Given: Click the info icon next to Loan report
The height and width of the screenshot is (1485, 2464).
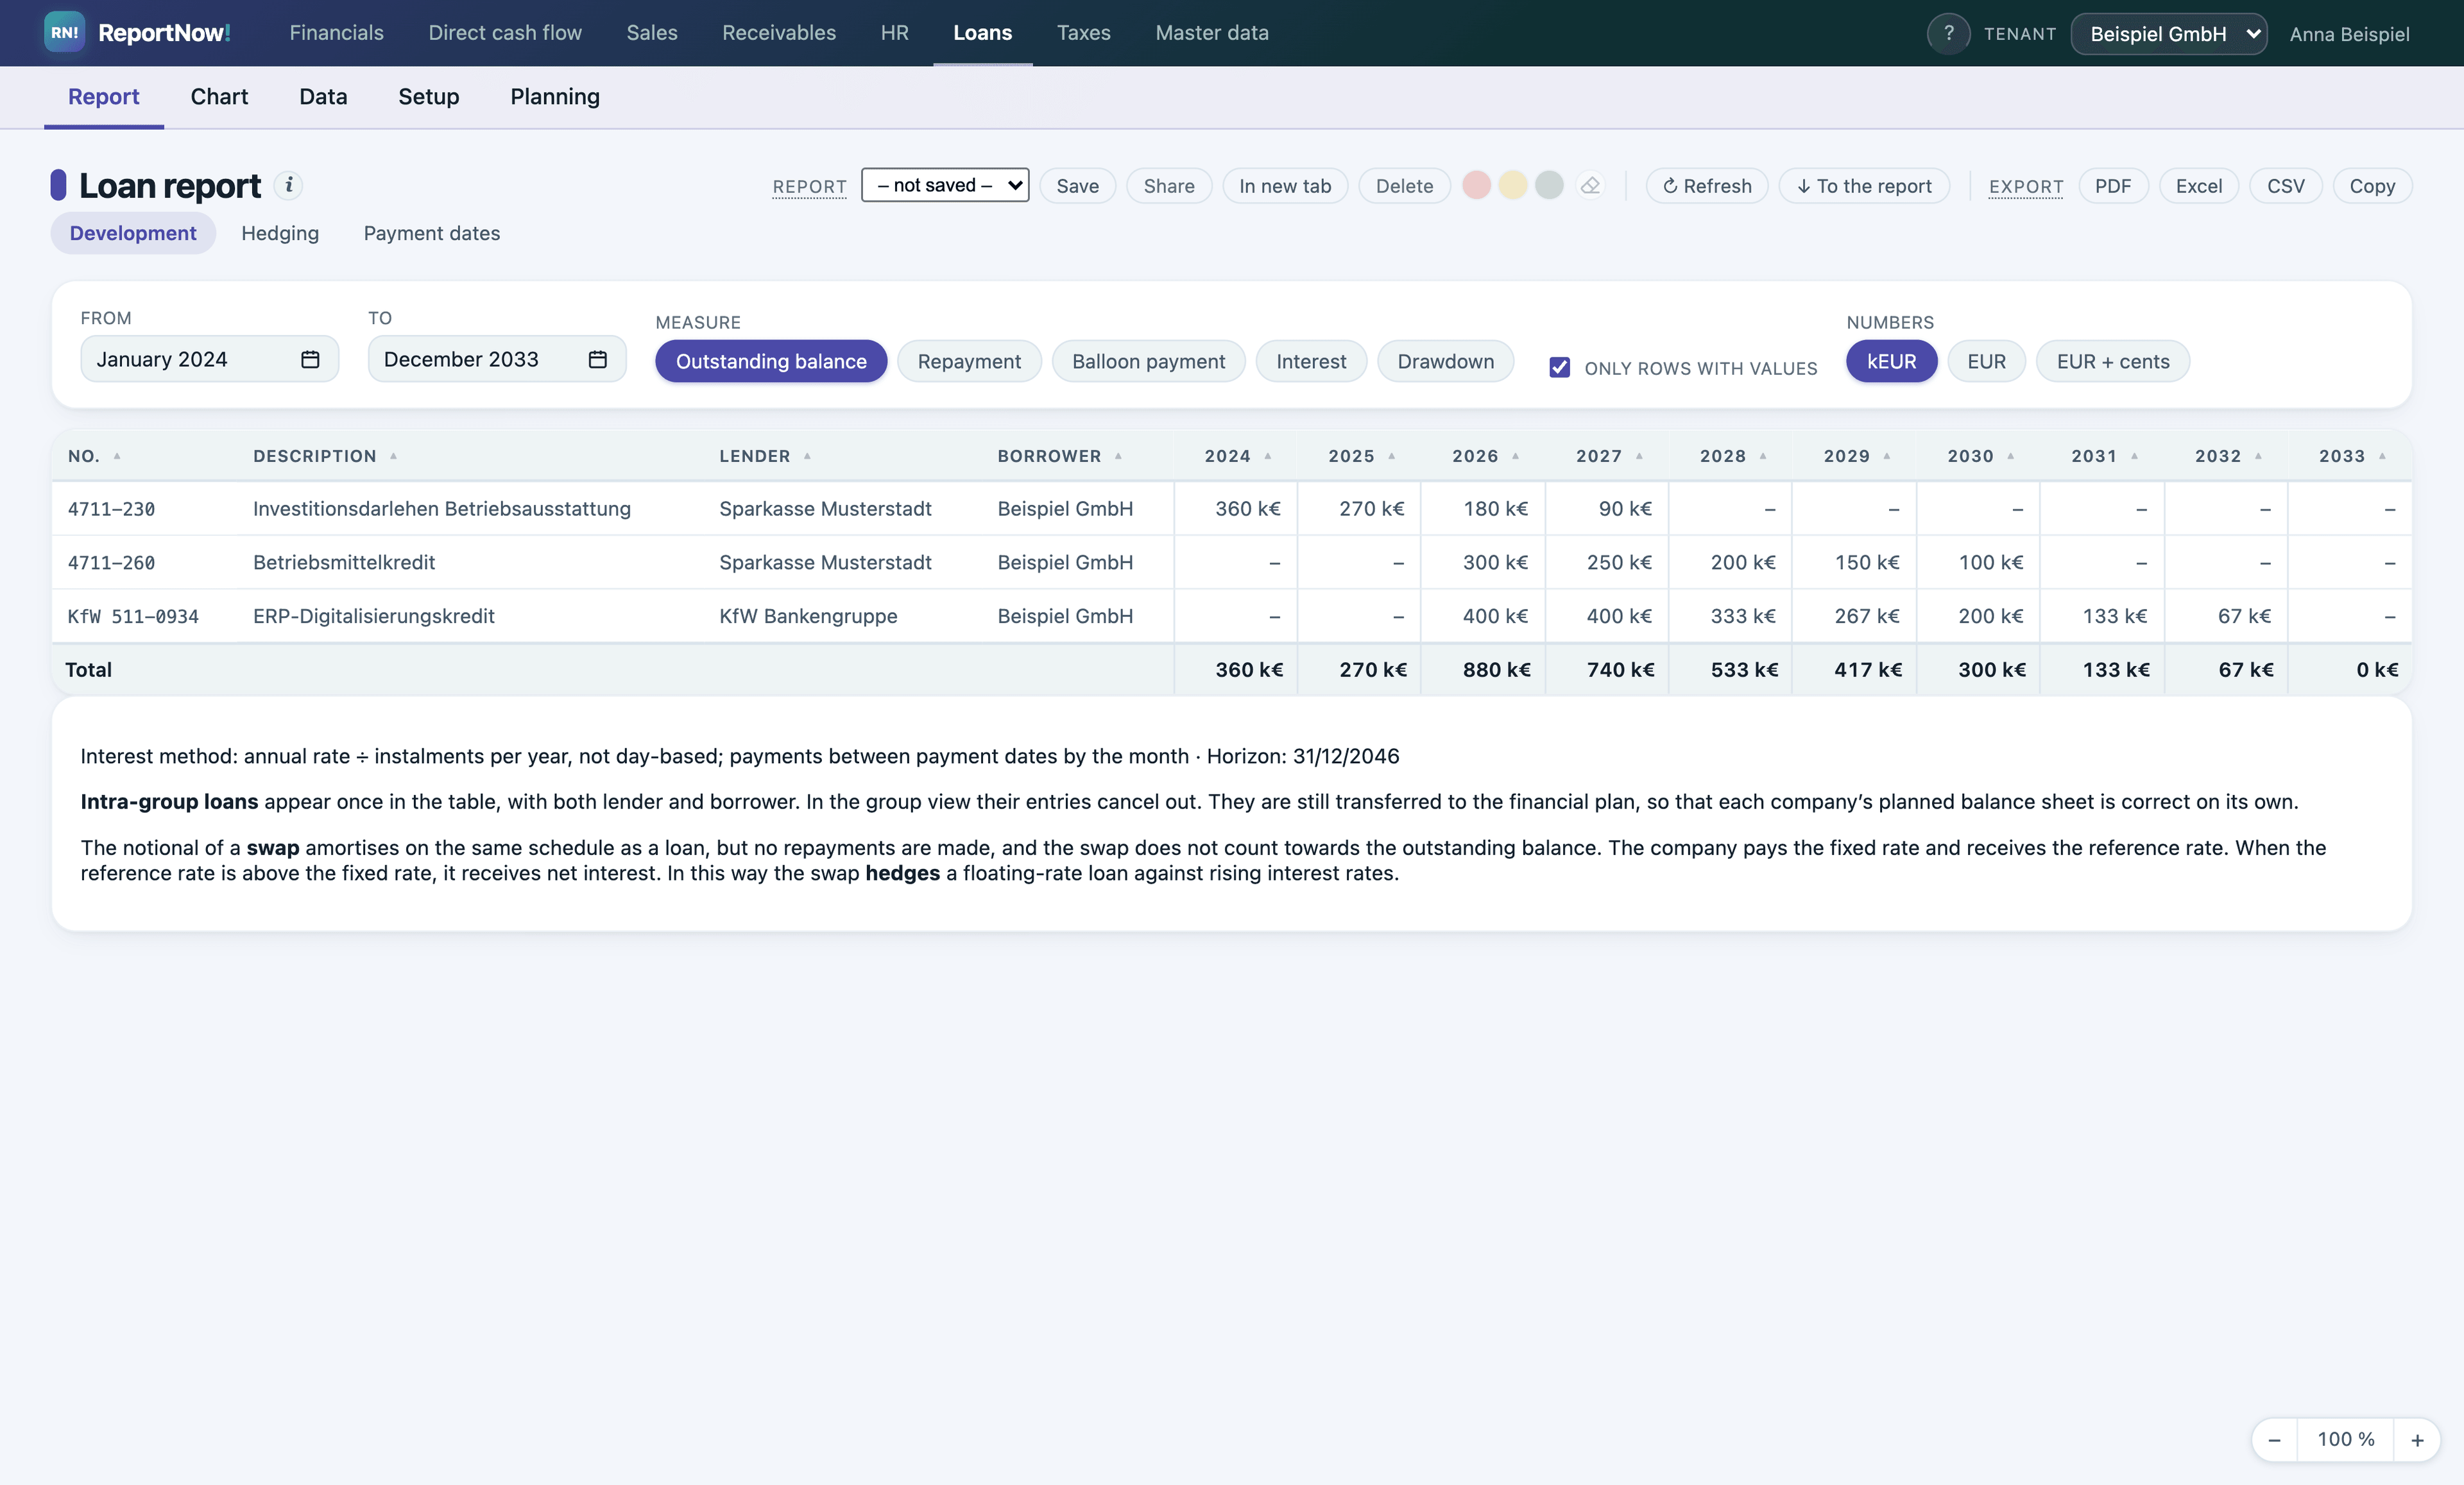Looking at the screenshot, I should pos(288,185).
